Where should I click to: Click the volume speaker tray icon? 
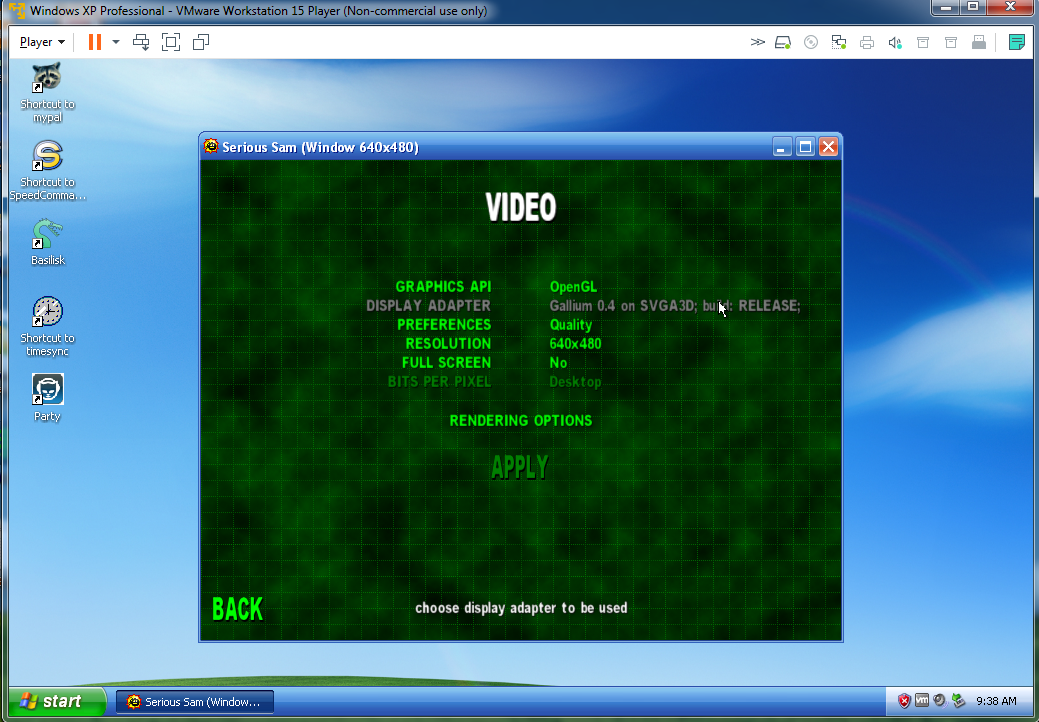coord(939,700)
